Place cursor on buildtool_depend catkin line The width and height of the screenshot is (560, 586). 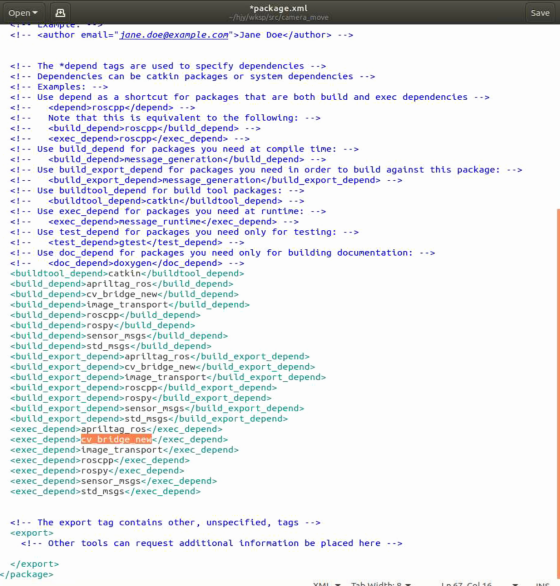[127, 274]
